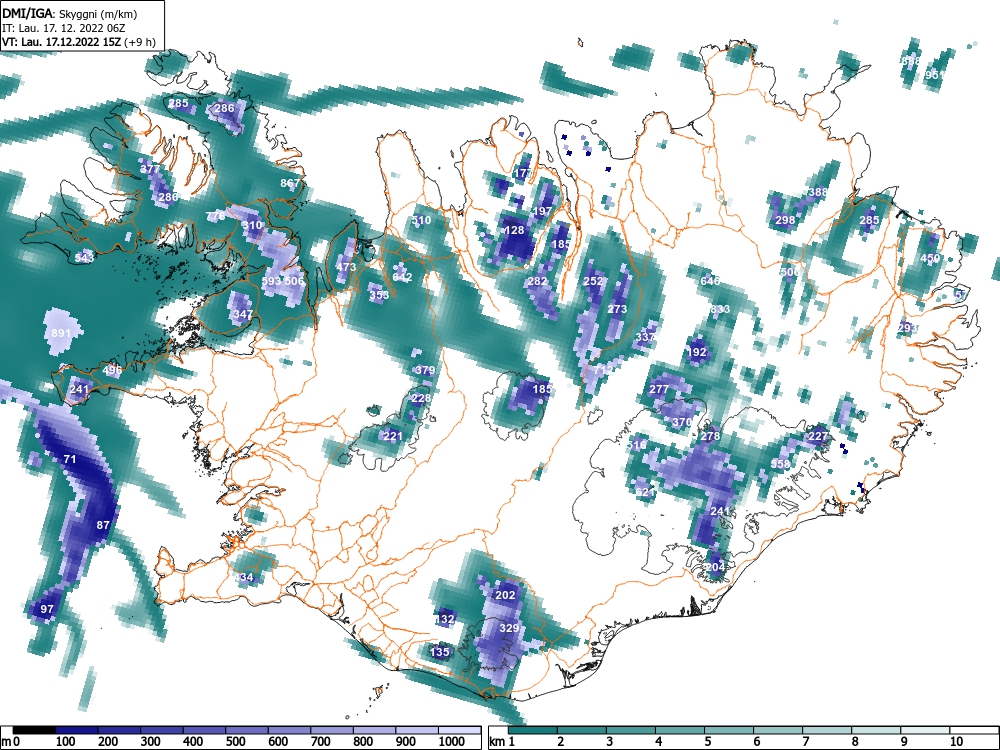Click the 833 visibility value
1000x750 pixels.
tap(720, 309)
